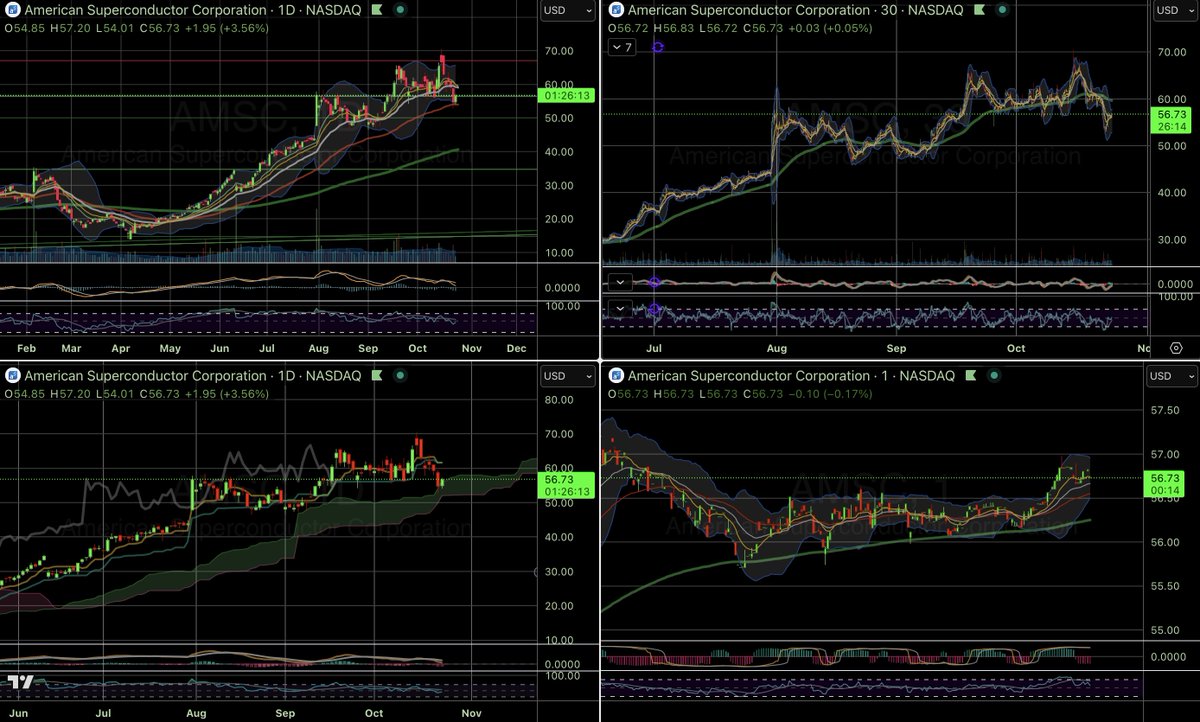Click the market status dot in the bottom-left 1D chart
The height and width of the screenshot is (722, 1200).
point(400,376)
